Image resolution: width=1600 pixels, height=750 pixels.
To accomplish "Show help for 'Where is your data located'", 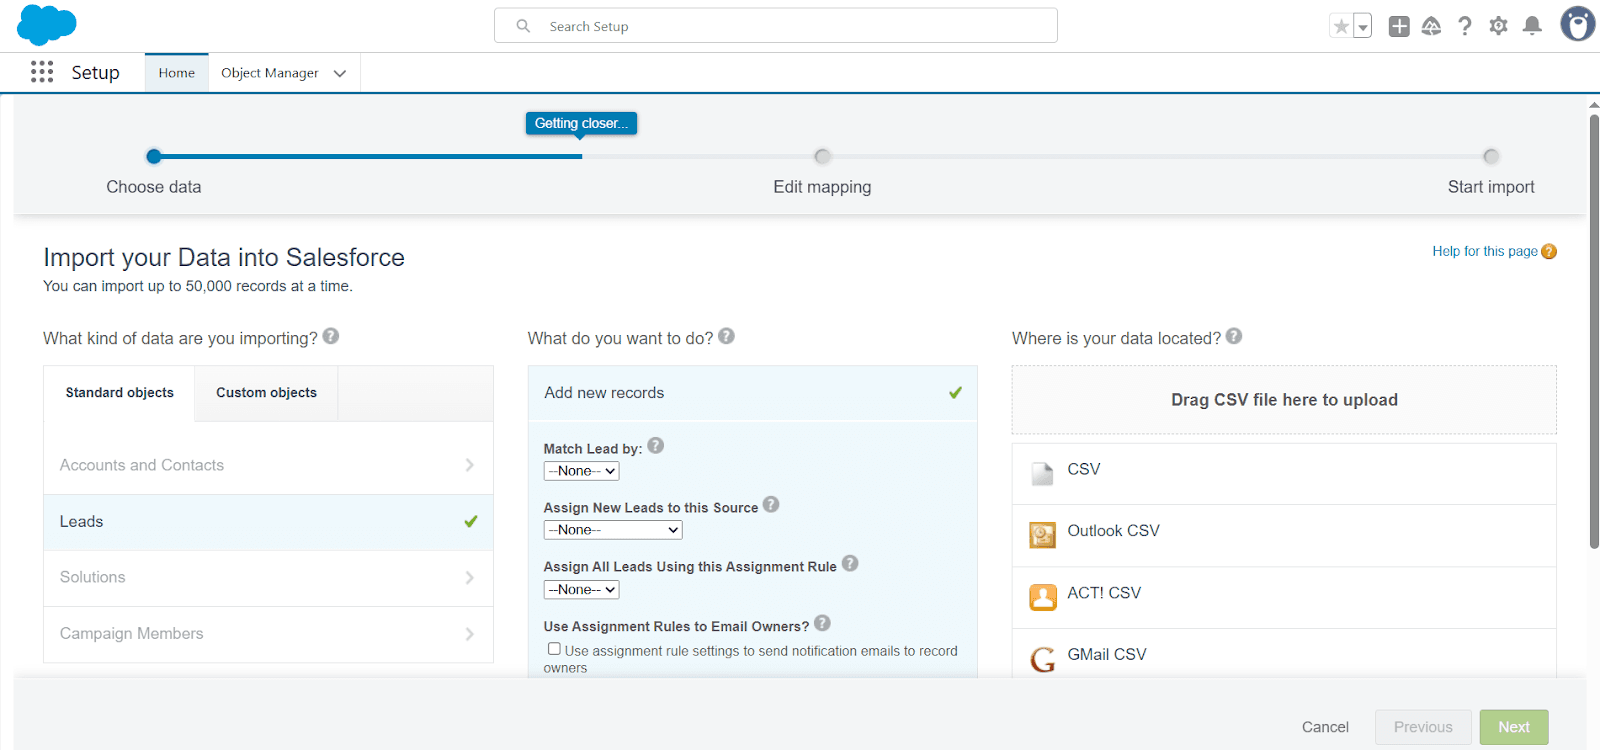I will (x=1234, y=336).
